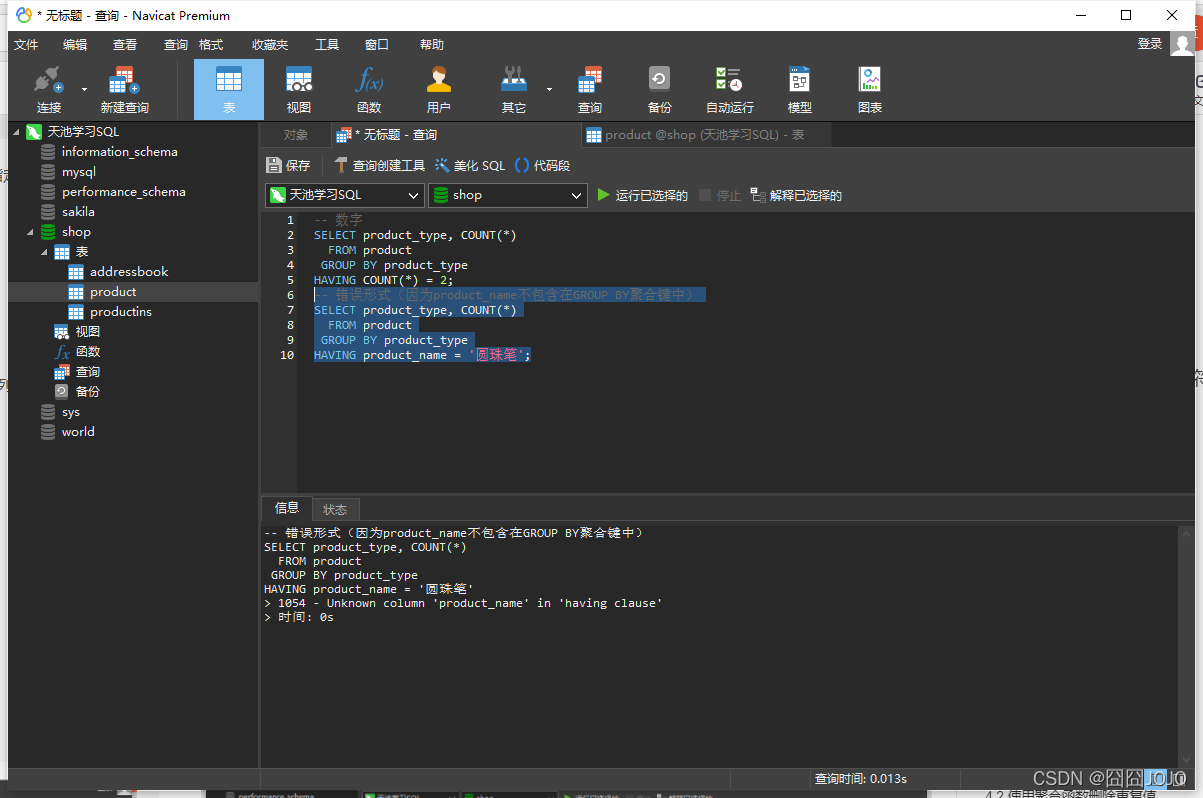The width and height of the screenshot is (1203, 798).
Task: Open the 窗口 (Window) menu
Action: point(377,44)
